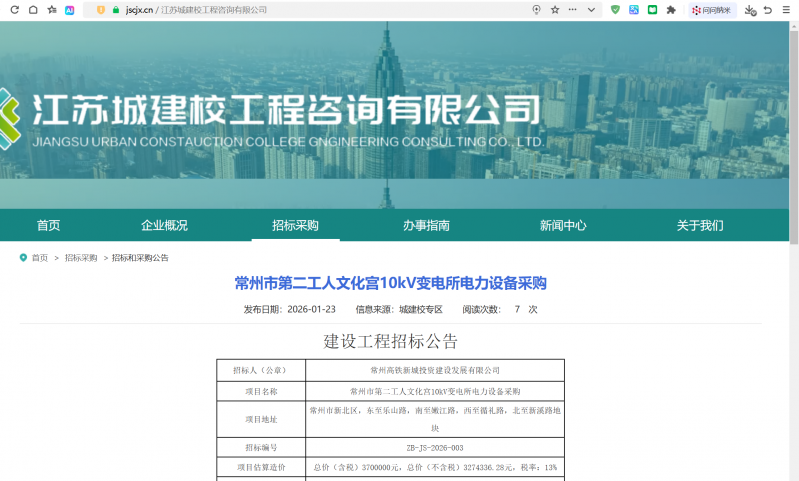Expand the address bar dropdown chevron

[591, 9]
